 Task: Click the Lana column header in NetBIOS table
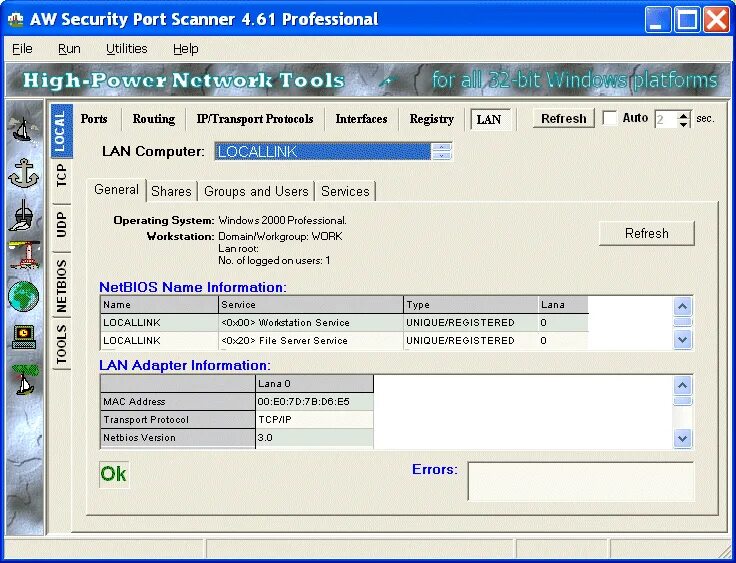click(563, 304)
